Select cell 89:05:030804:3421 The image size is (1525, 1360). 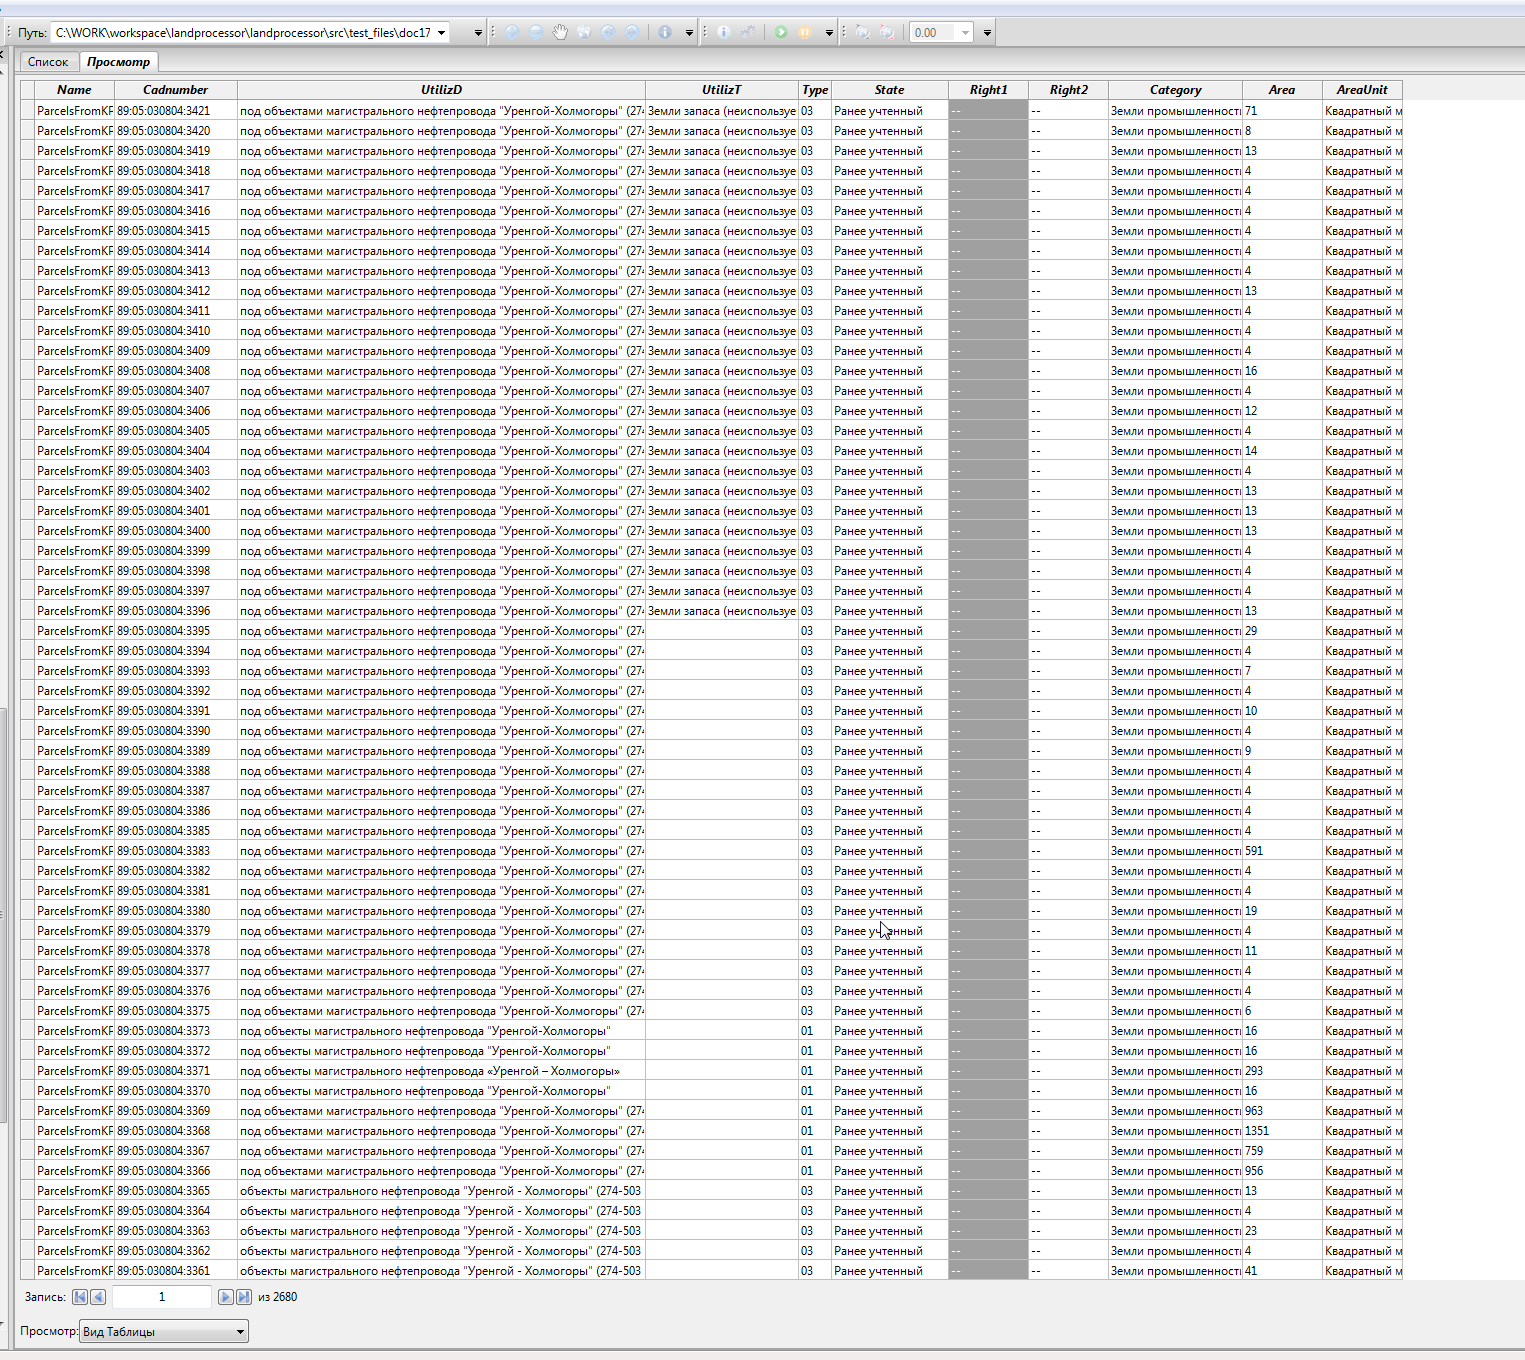[x=176, y=111]
